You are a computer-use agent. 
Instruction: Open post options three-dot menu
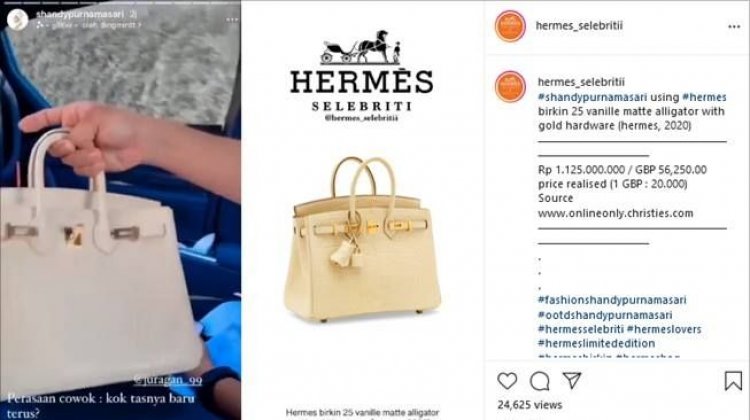pos(734,27)
